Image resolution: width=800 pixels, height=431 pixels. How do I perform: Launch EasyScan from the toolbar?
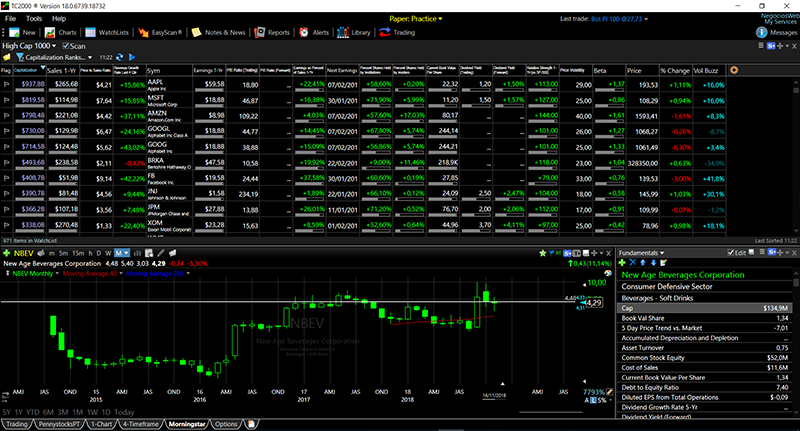pos(143,33)
